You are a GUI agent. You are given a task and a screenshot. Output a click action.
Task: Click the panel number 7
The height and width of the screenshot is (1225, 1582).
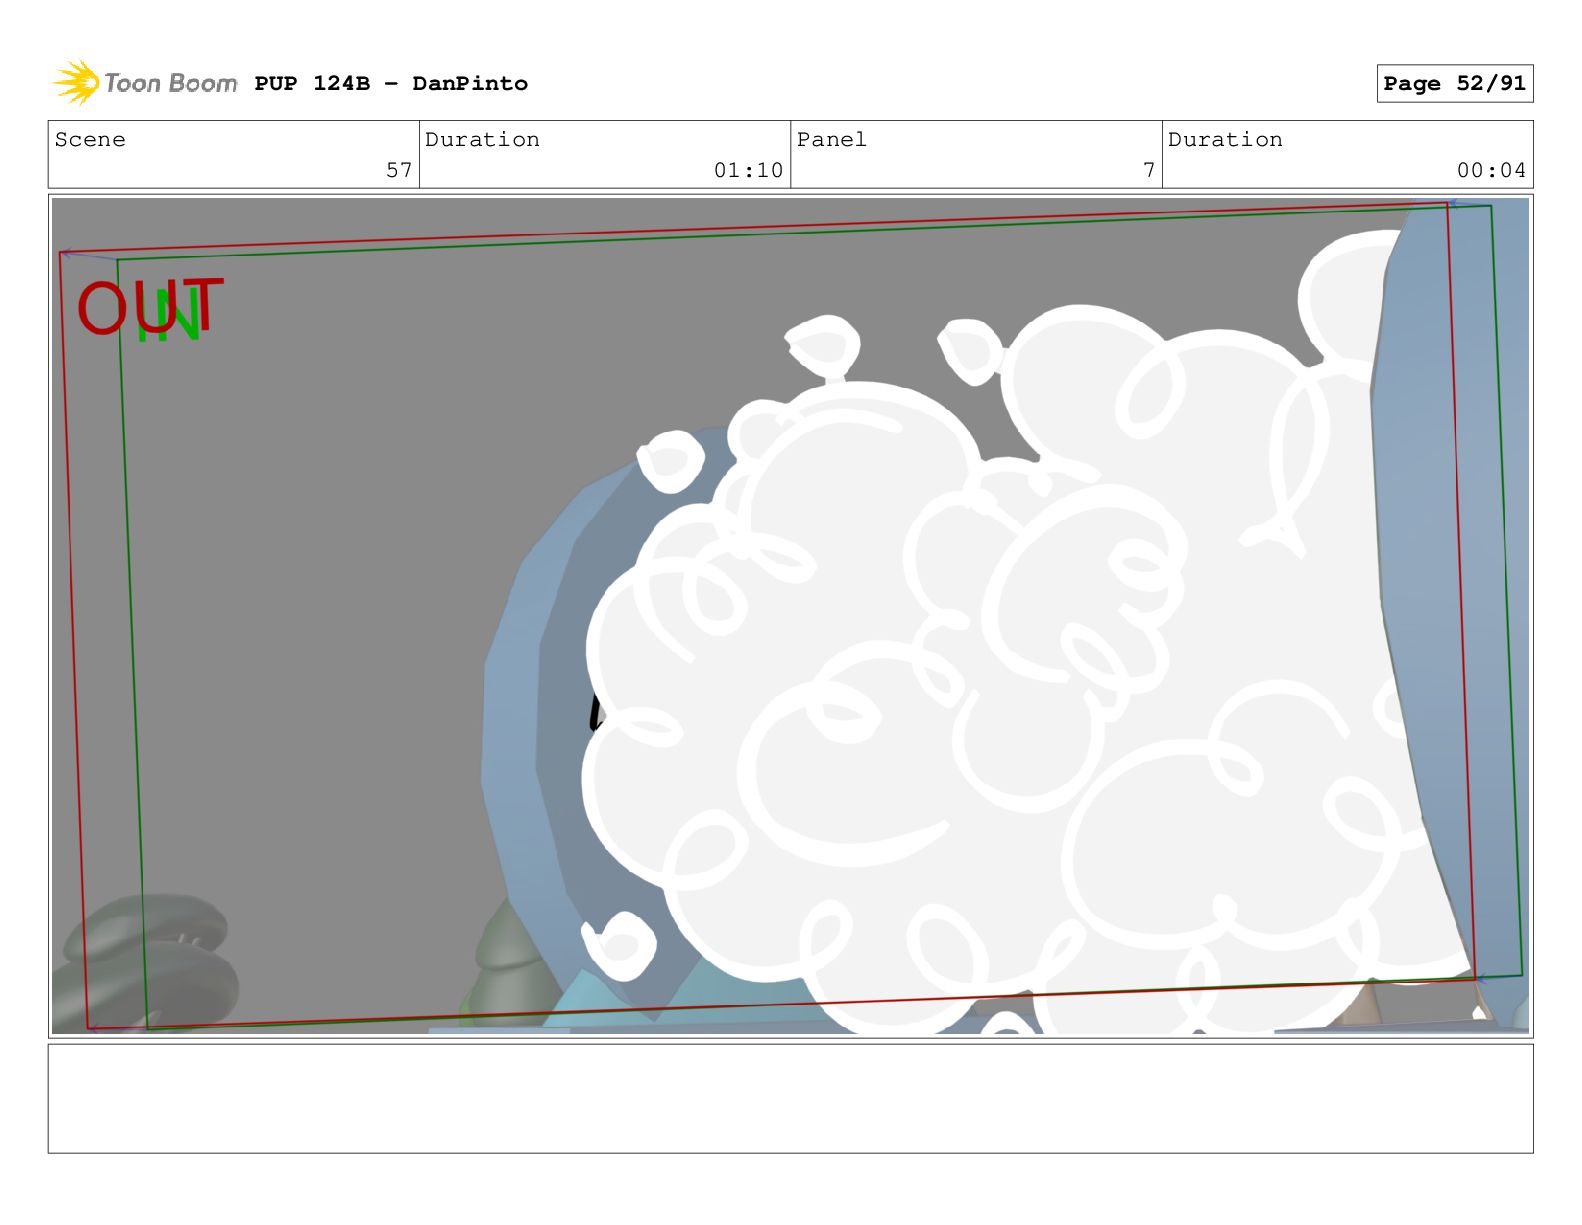(x=1149, y=170)
